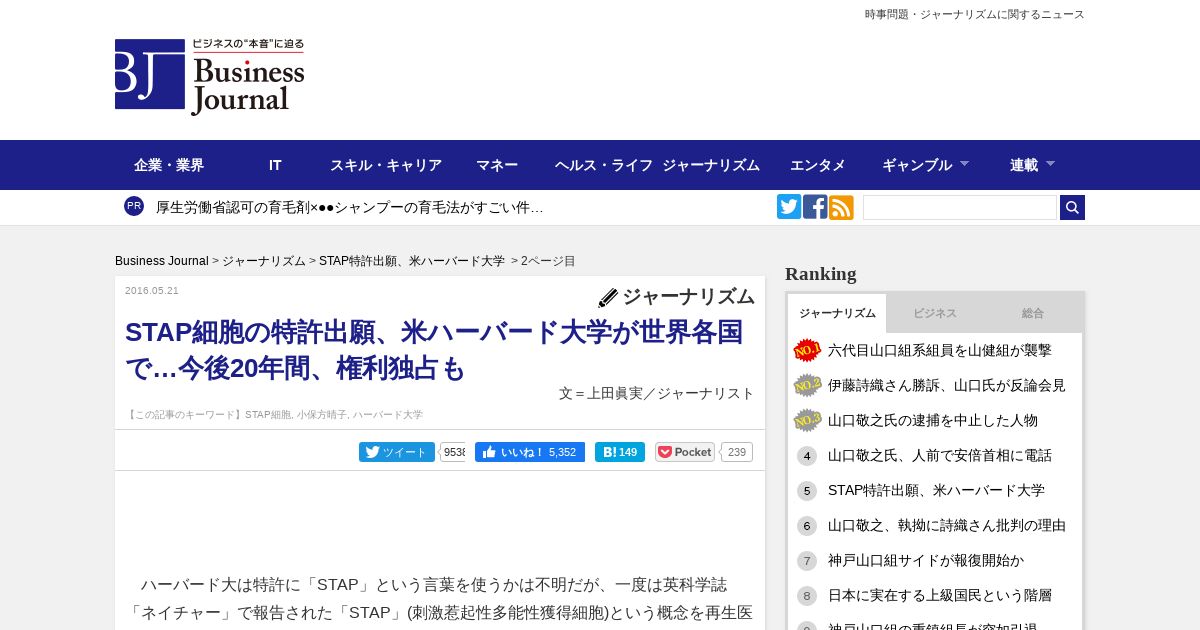Click the tweet count bubble
This screenshot has width=1200, height=630.
click(x=453, y=452)
